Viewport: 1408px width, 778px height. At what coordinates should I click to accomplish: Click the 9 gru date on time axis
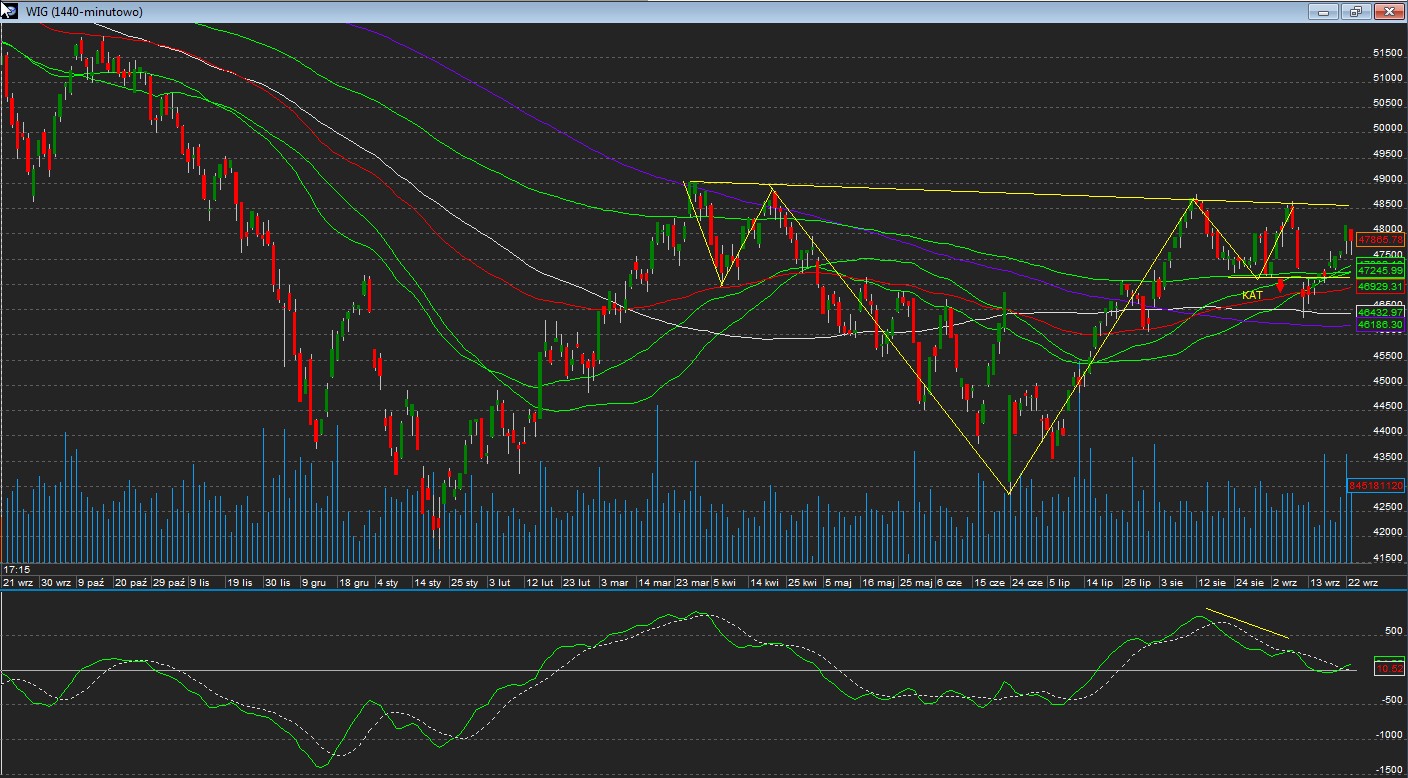tap(313, 581)
